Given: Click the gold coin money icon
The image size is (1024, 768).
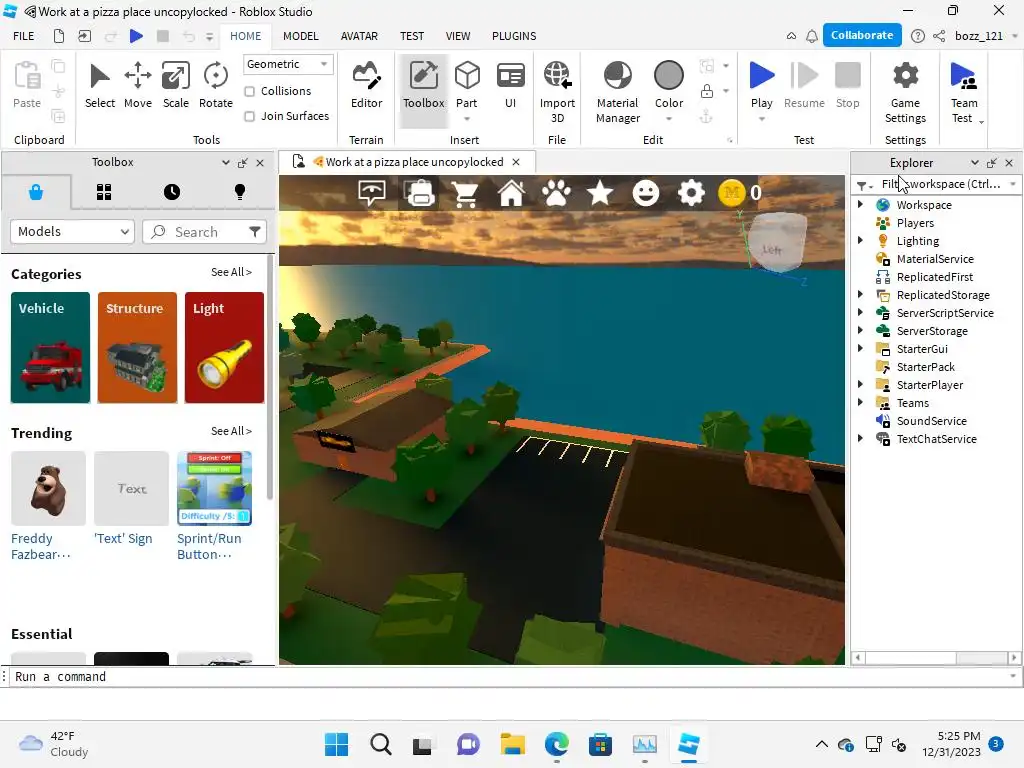Looking at the screenshot, I should click(x=732, y=193).
